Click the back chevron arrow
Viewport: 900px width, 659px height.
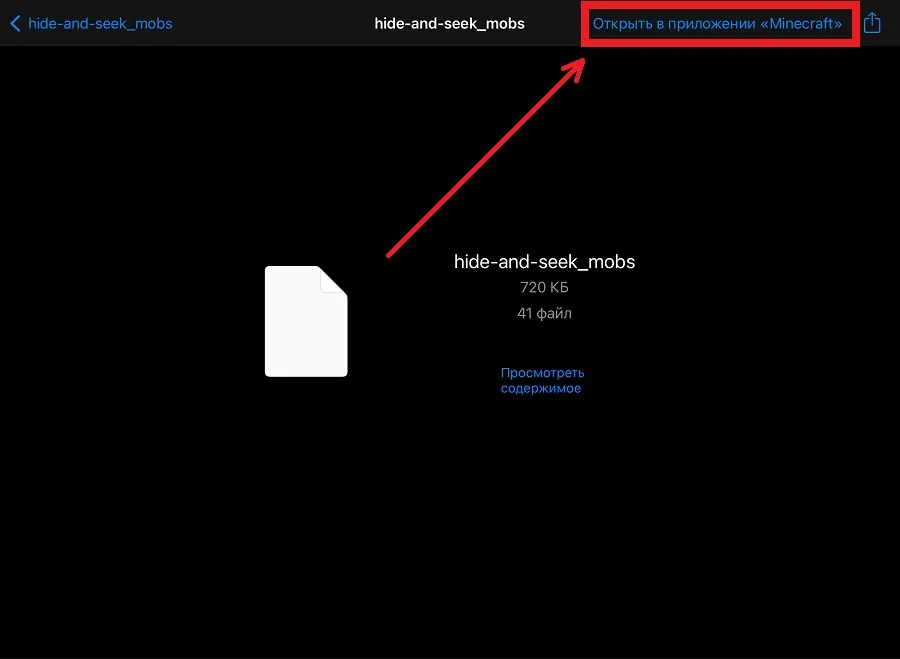[x=15, y=23]
